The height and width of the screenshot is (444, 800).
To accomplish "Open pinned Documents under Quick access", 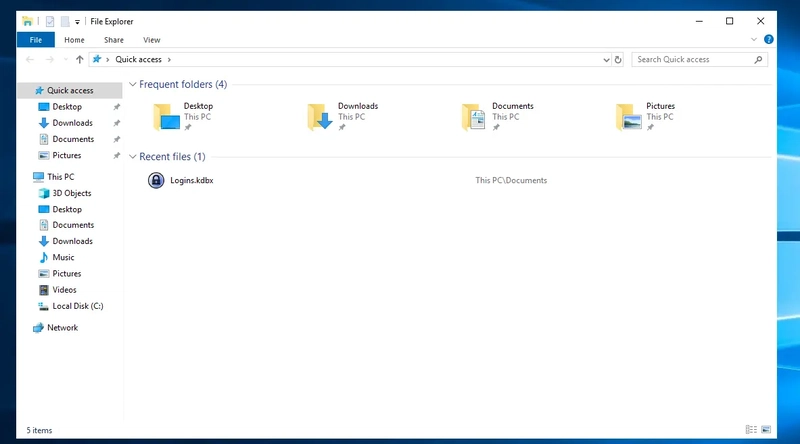I will pos(73,139).
